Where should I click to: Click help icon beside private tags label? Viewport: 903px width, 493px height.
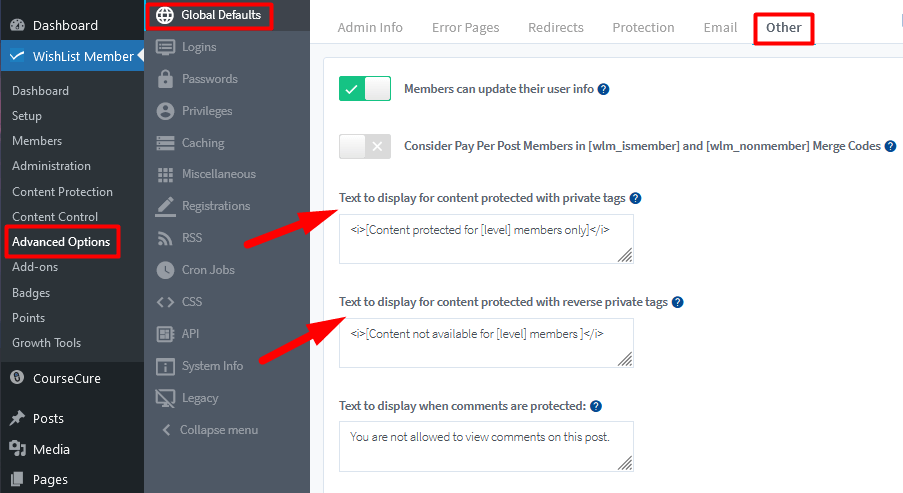[x=635, y=198]
